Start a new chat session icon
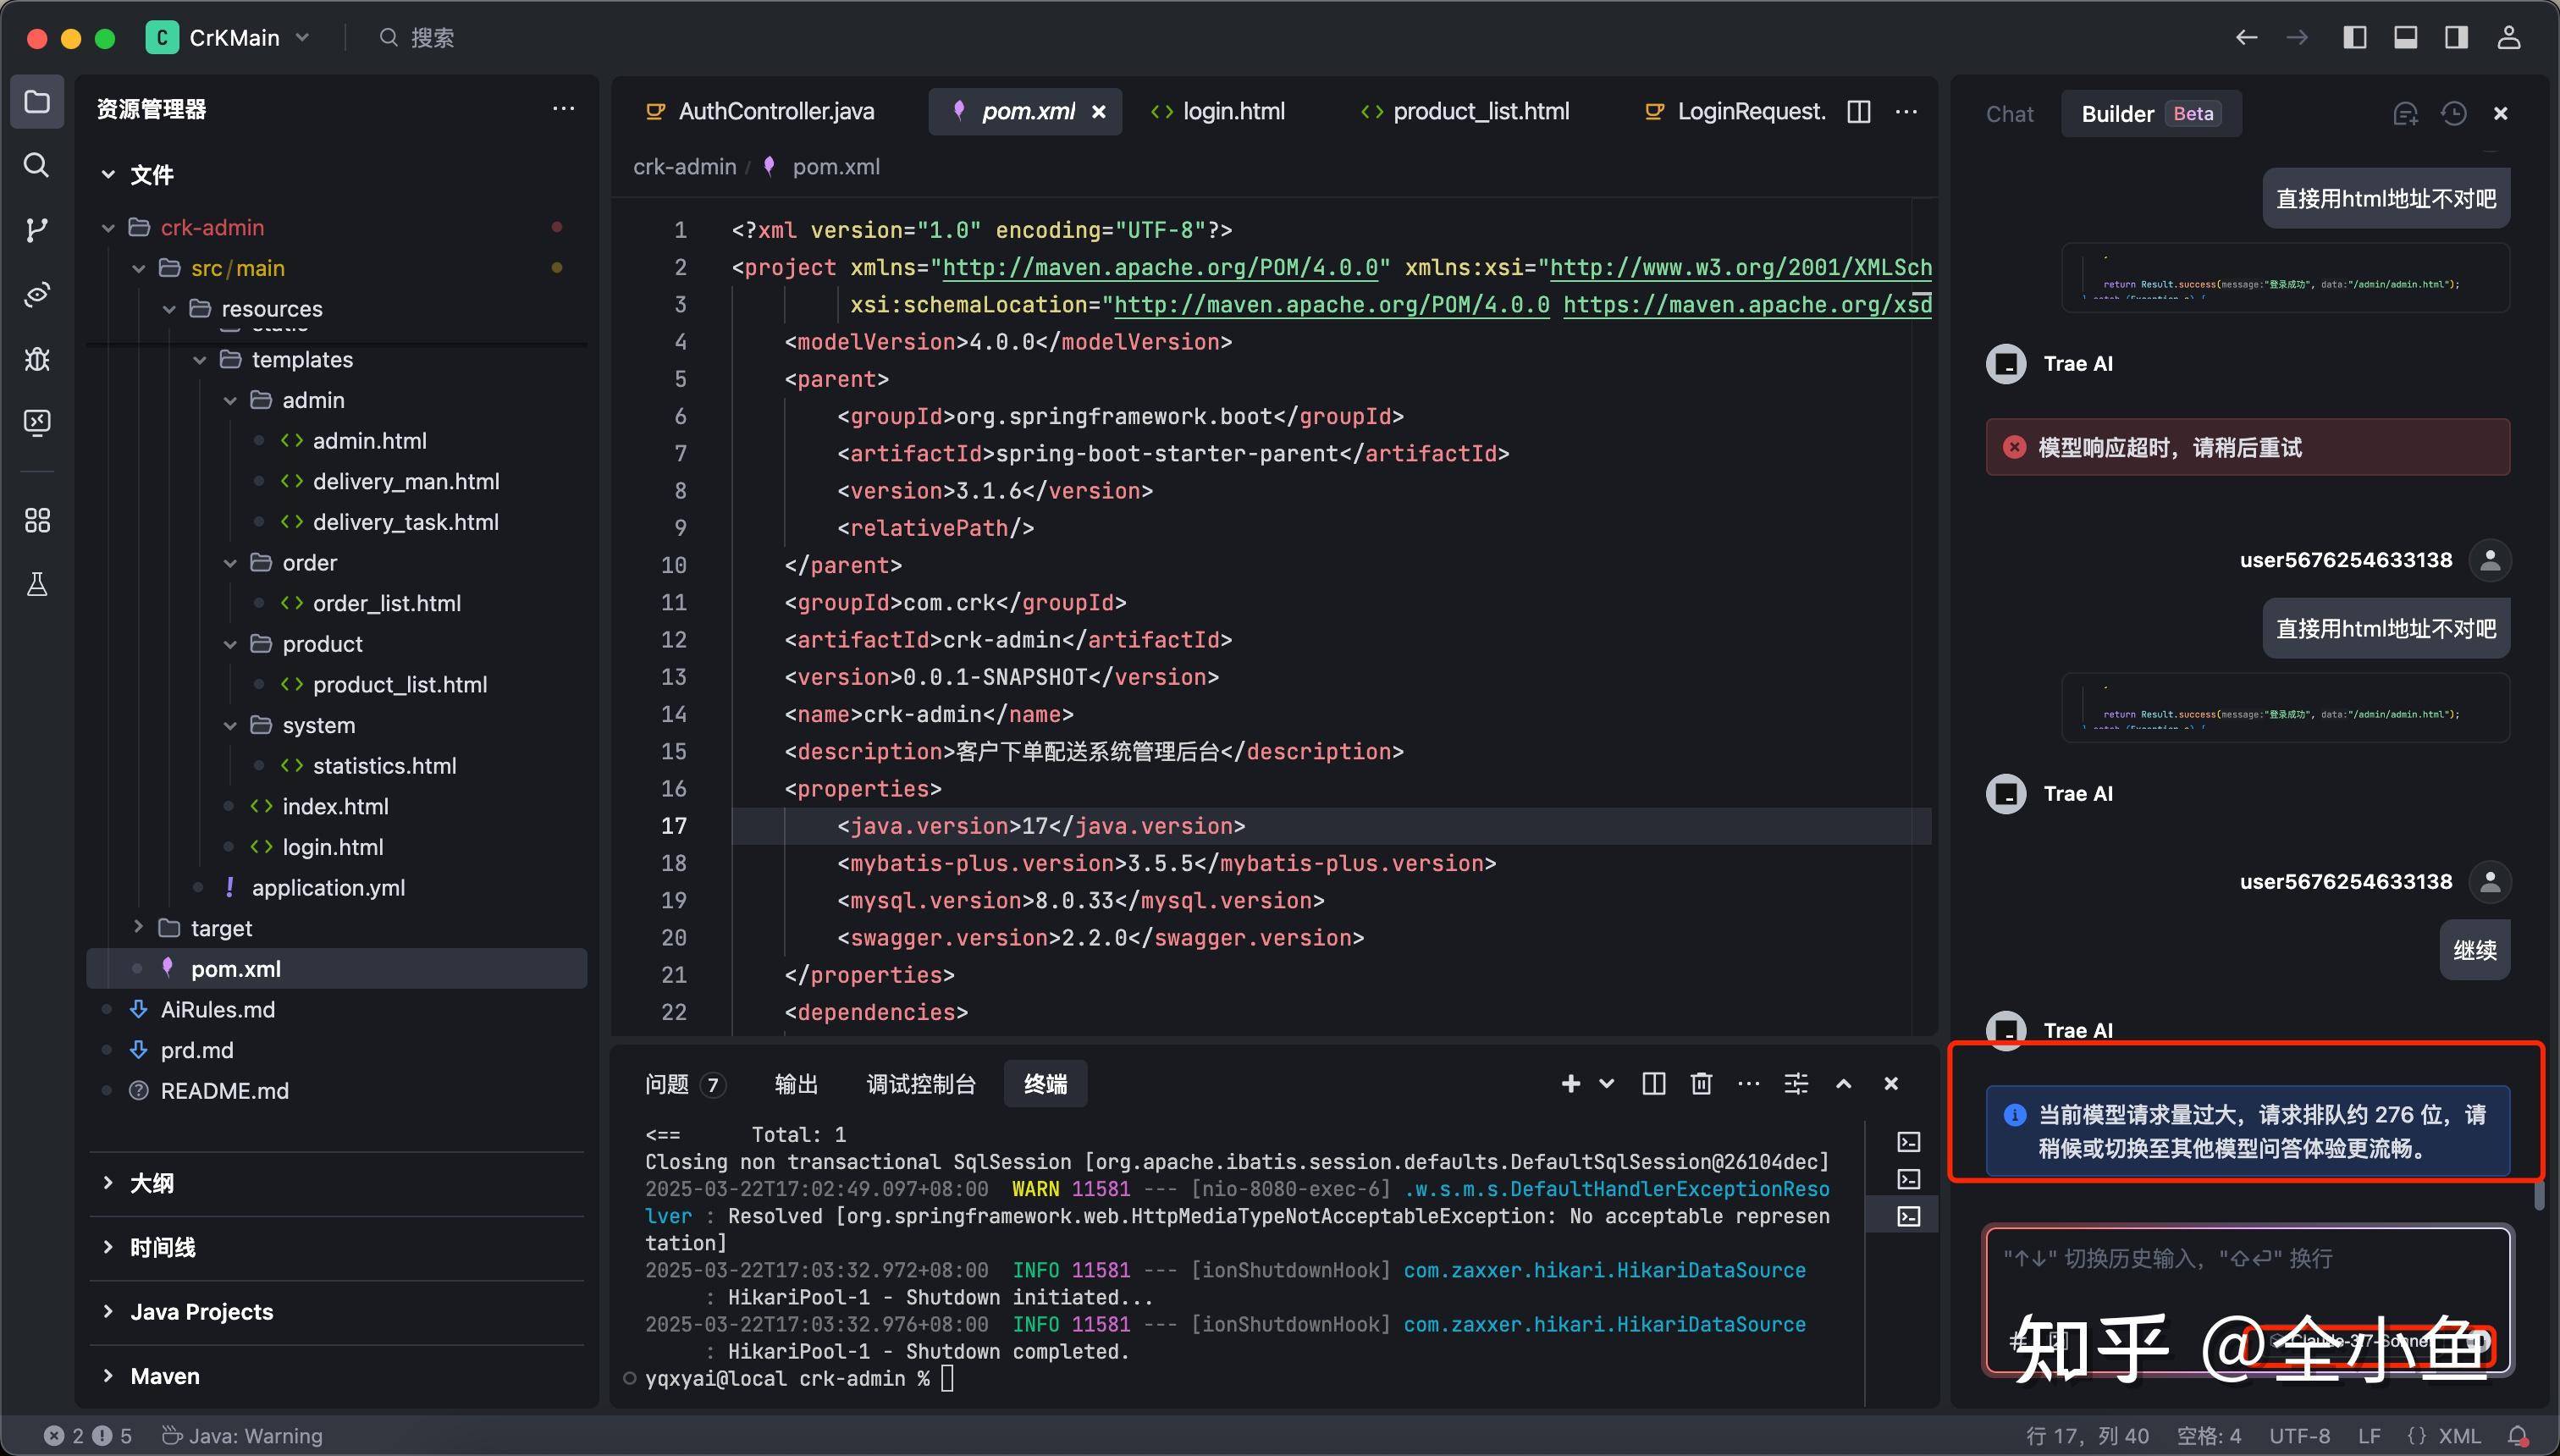Screen dimensions: 2560x1456 coord(2405,114)
